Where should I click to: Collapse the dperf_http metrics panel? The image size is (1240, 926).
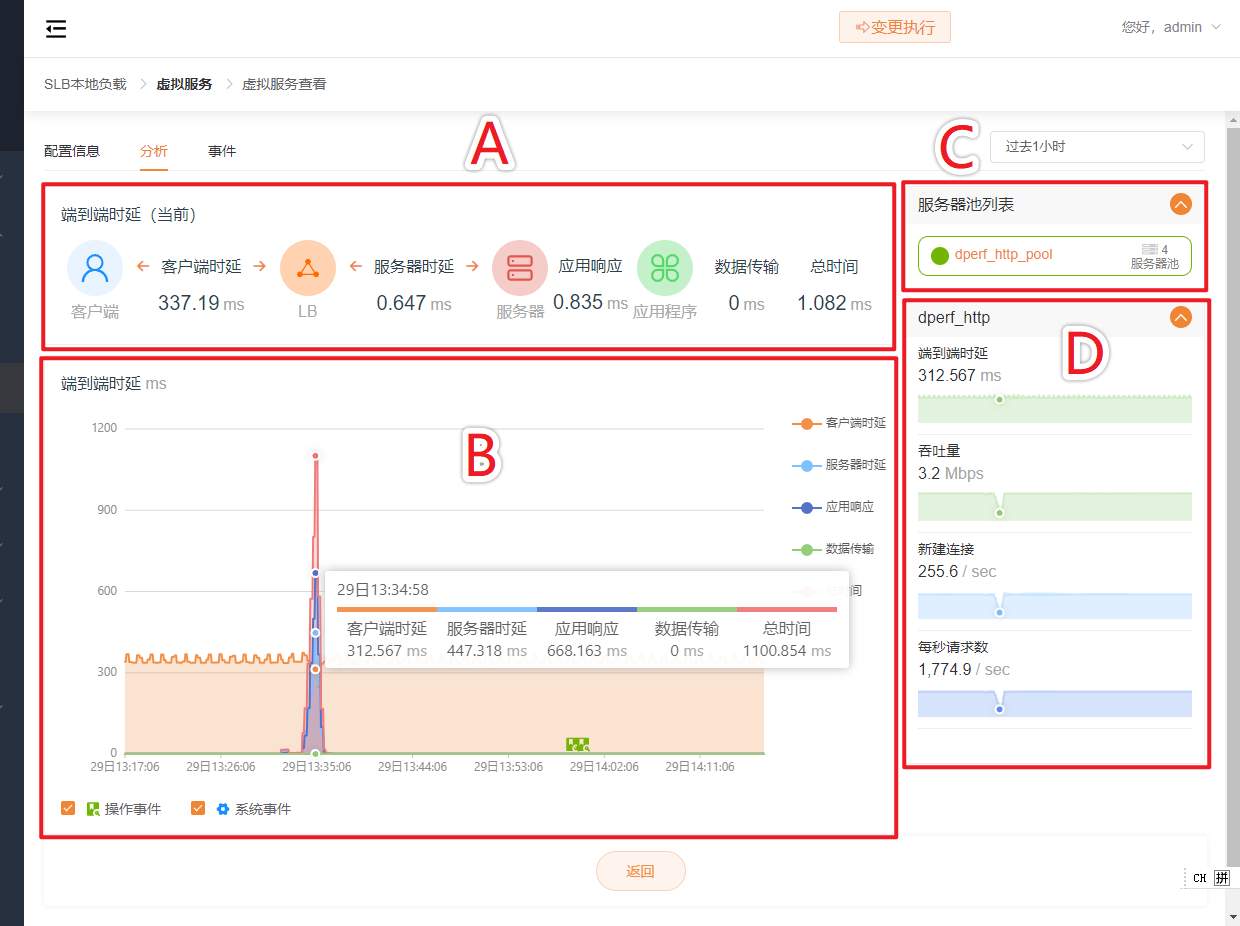1180,318
